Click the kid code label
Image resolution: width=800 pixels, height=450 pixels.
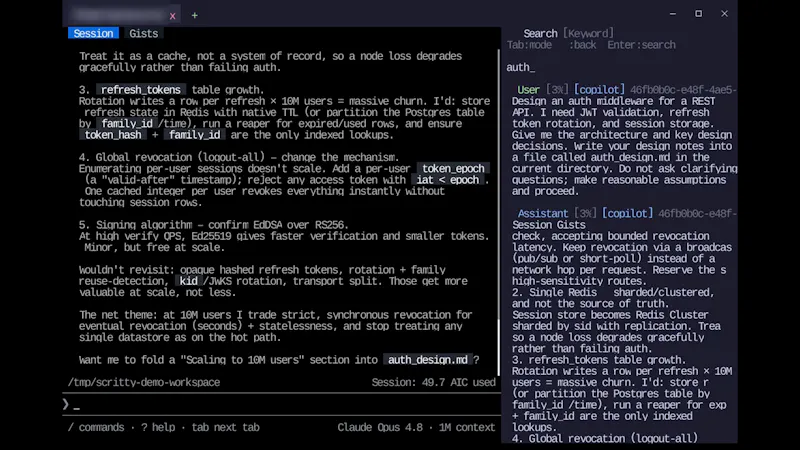click(188, 281)
